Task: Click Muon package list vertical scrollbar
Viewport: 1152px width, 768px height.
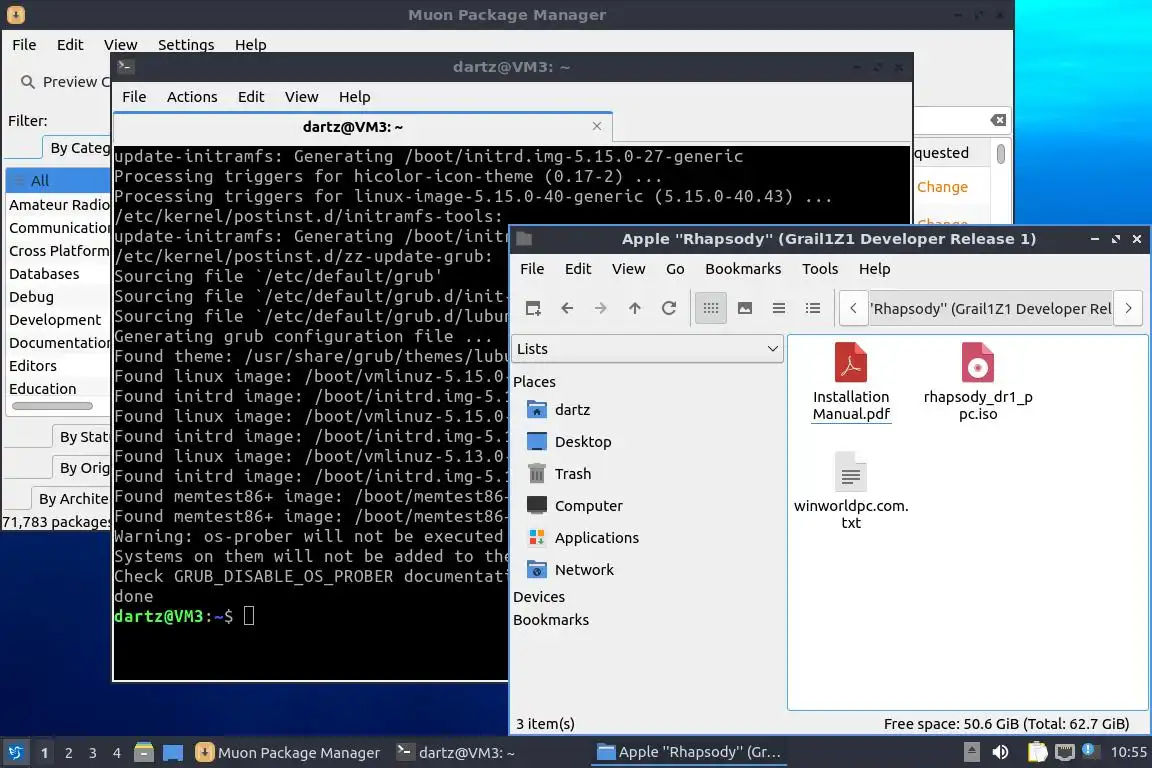Action: click(1001, 154)
